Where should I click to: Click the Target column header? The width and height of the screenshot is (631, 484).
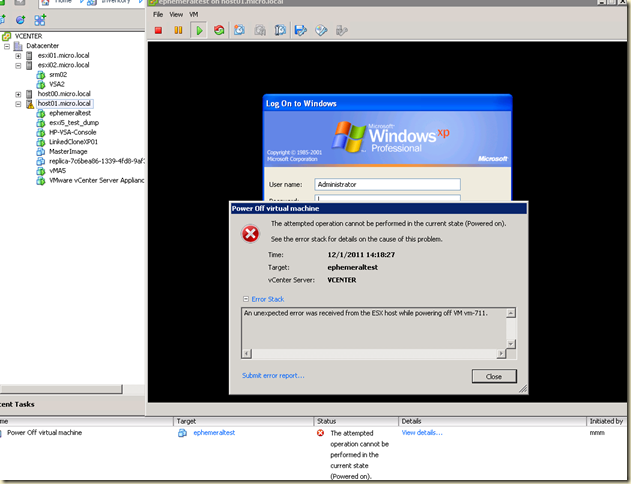(243, 421)
